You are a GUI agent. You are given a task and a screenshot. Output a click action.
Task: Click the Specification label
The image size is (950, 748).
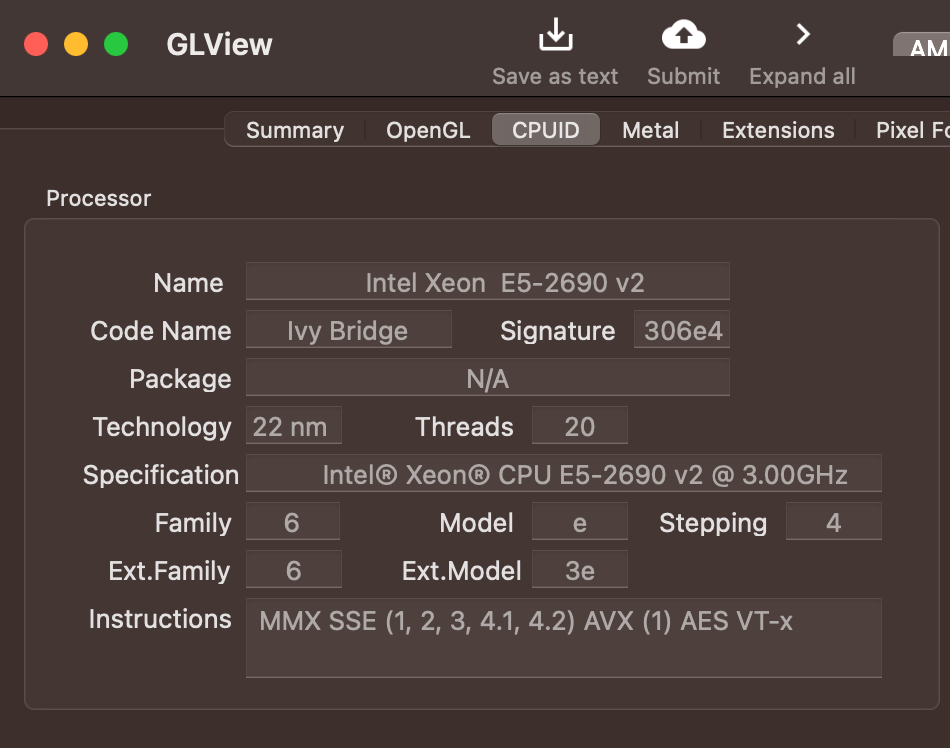[x=161, y=475]
